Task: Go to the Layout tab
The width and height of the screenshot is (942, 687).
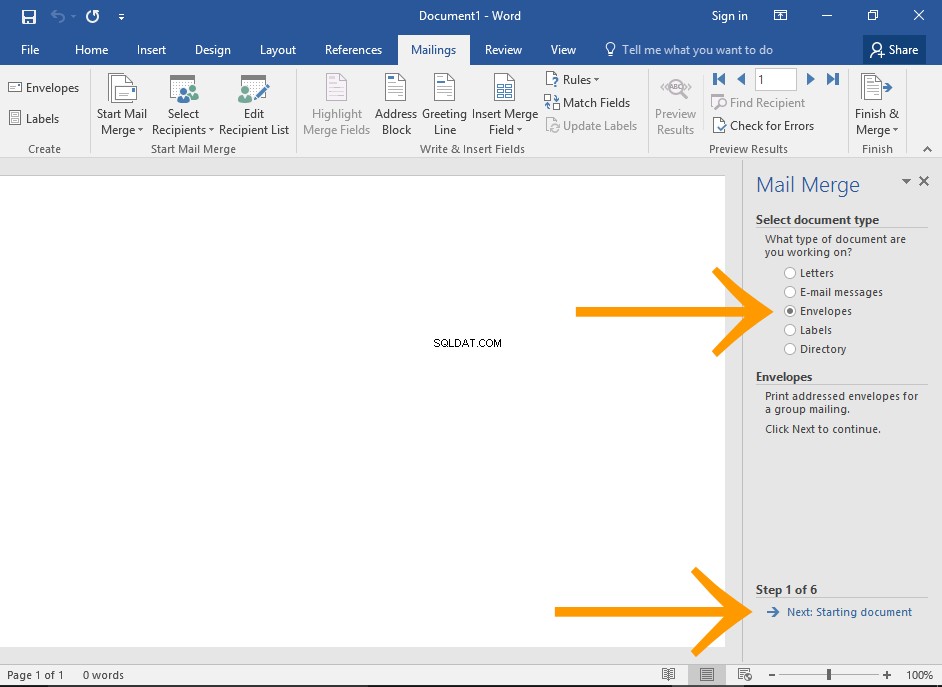Action: (278, 50)
